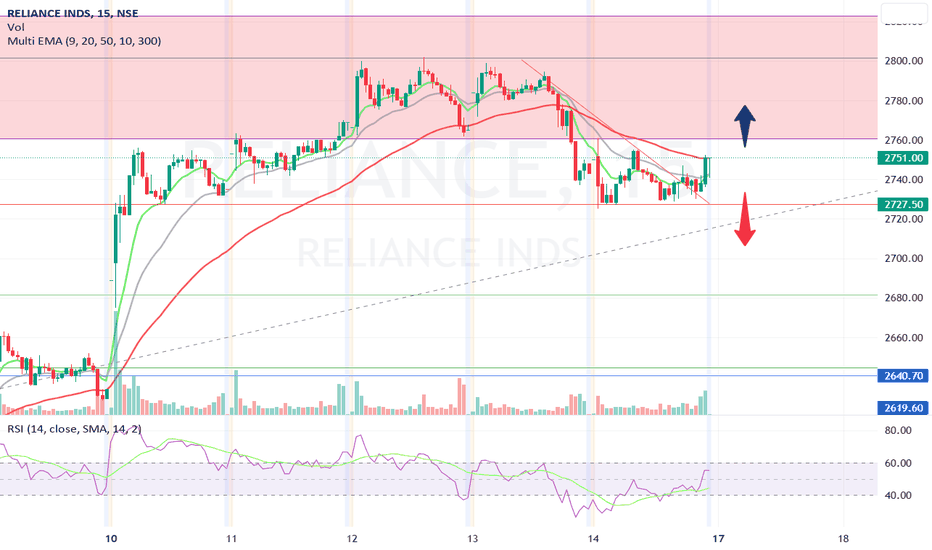Screen dimensions: 932x550
Task: Click the RSI 80.00 scale label
Action: (x=898, y=430)
